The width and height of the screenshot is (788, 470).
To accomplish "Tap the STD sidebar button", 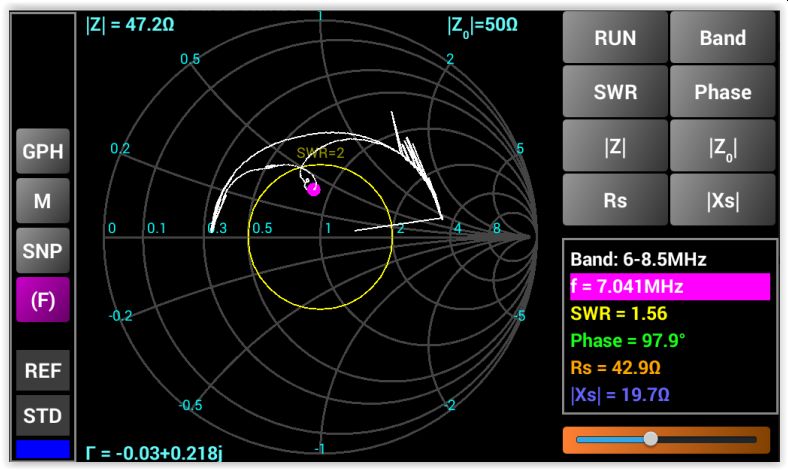I will tap(43, 415).
